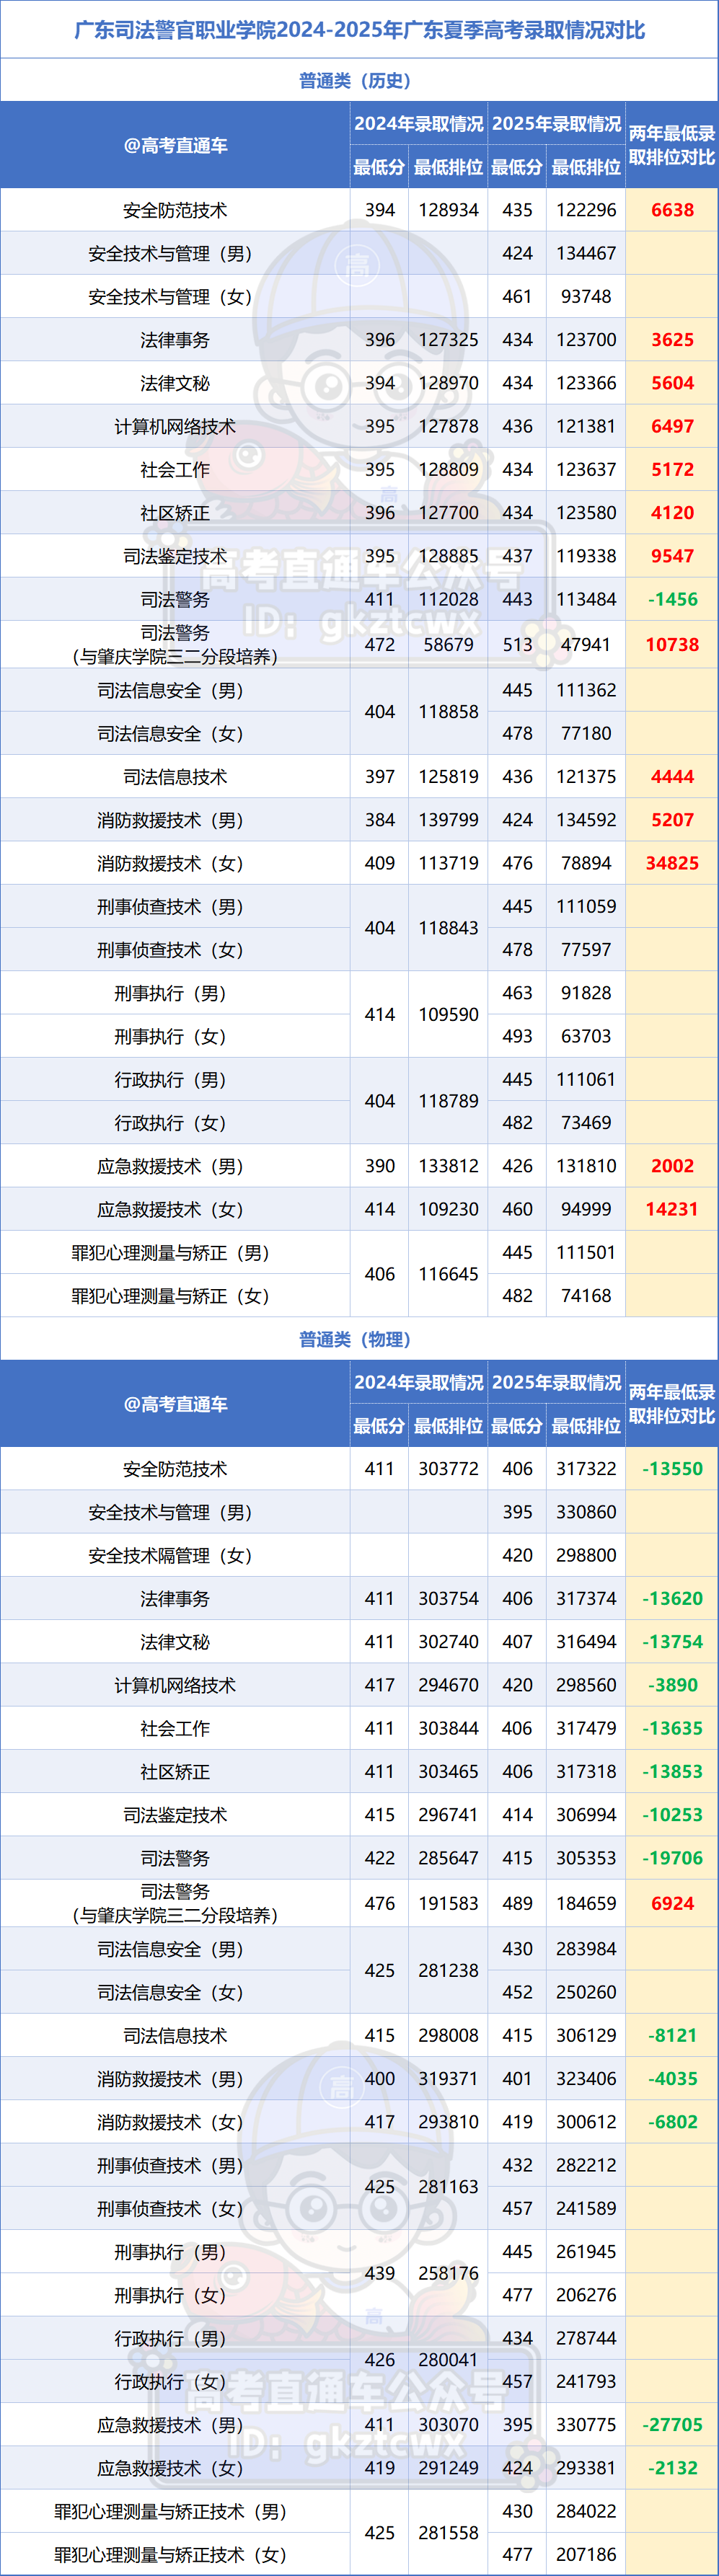The image size is (719, 2576).
Task: Click the rank difference 10738
Action: 672,645
